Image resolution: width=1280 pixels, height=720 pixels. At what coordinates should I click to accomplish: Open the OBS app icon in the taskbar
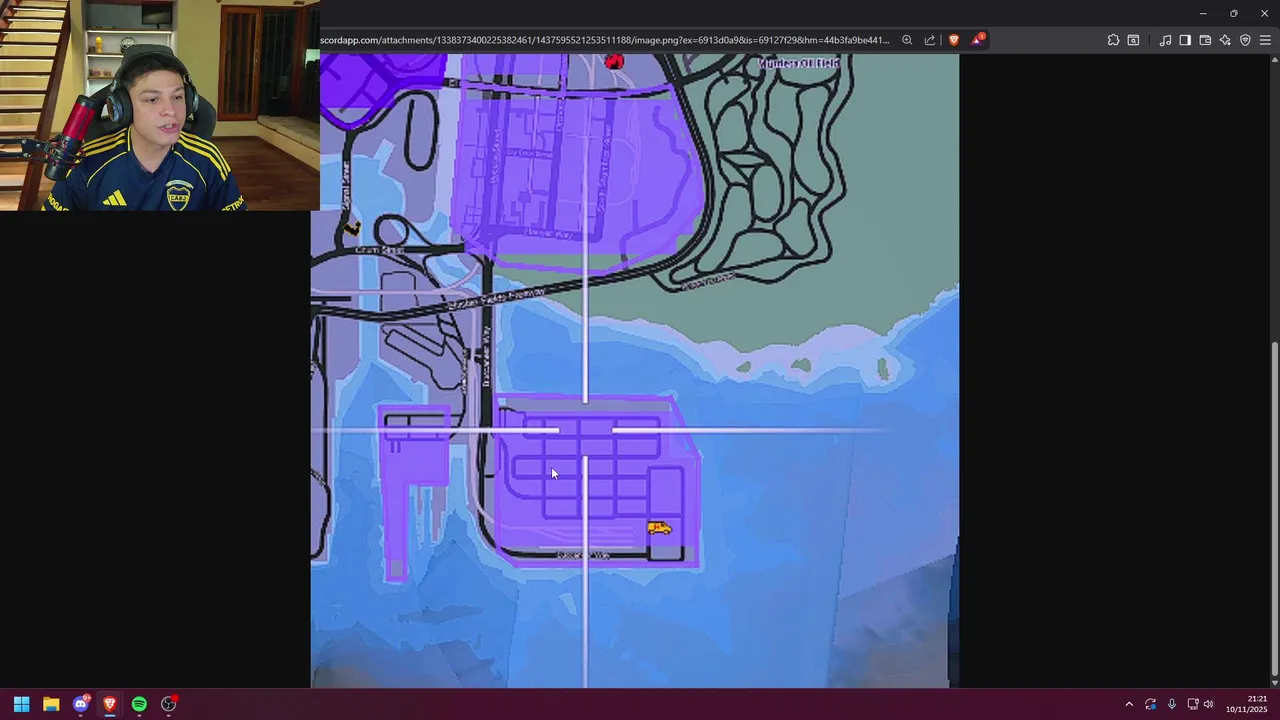point(169,704)
